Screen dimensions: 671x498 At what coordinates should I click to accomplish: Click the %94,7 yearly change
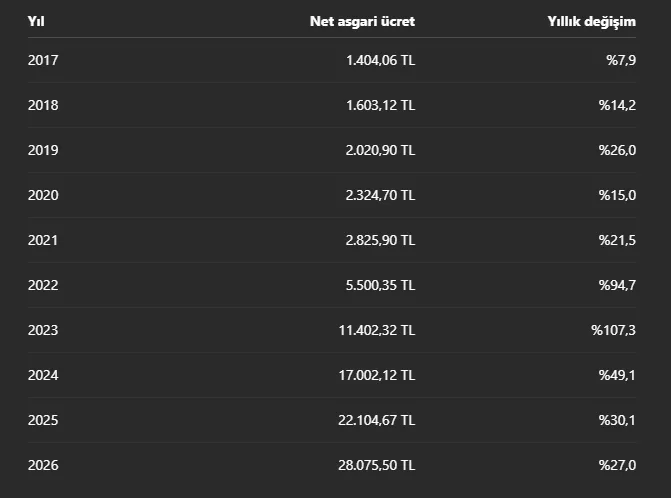tap(617, 285)
